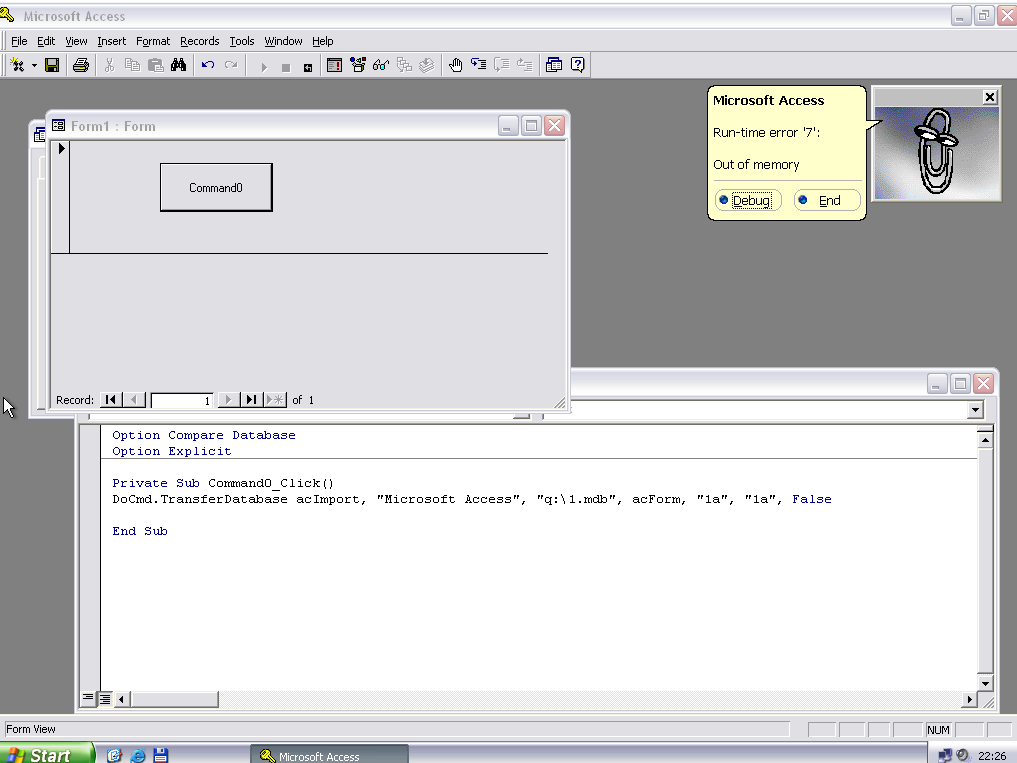This screenshot has height=763, width=1017.
Task: Open the Edit menu
Action: pos(46,41)
